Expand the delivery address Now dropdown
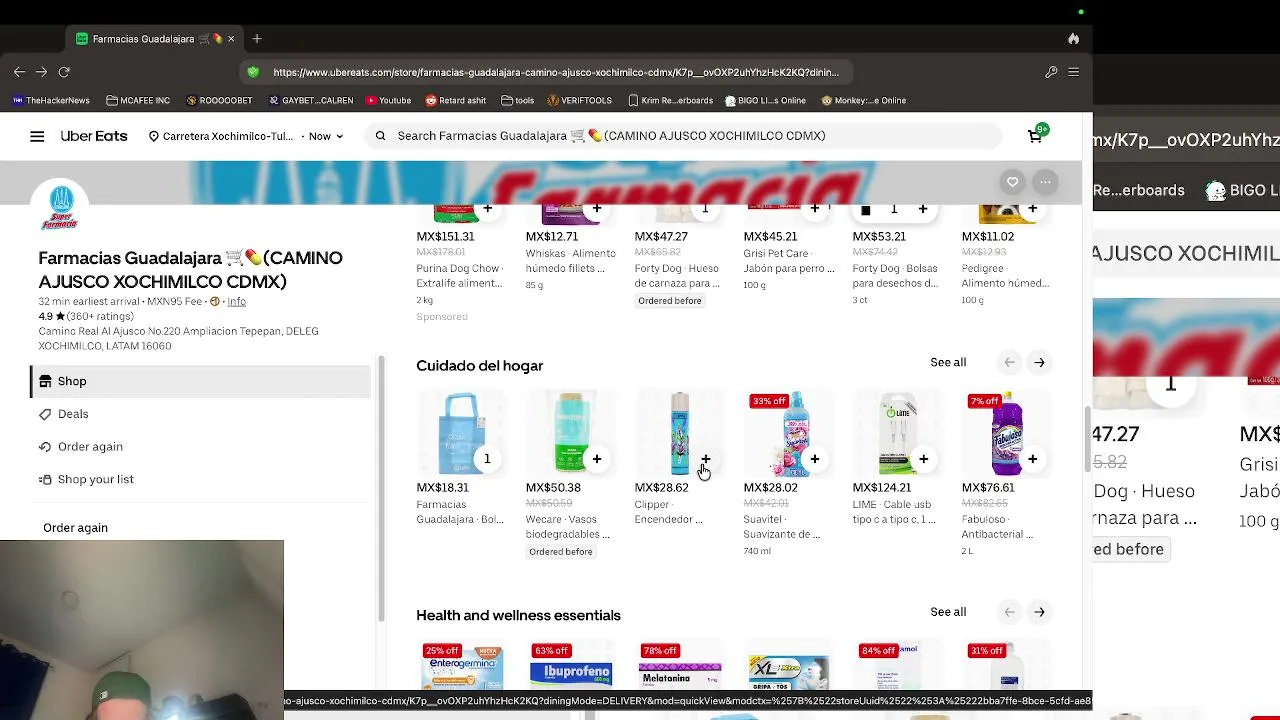Viewport: 1280px width, 720px height. [326, 136]
